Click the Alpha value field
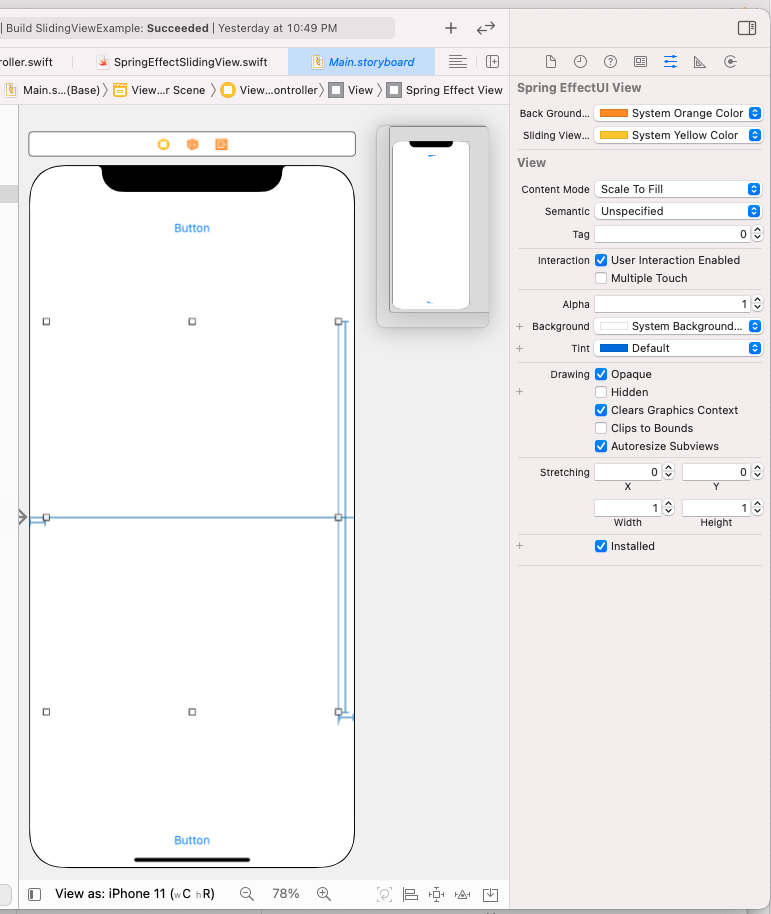Viewport: 771px width, 914px height. pos(672,304)
